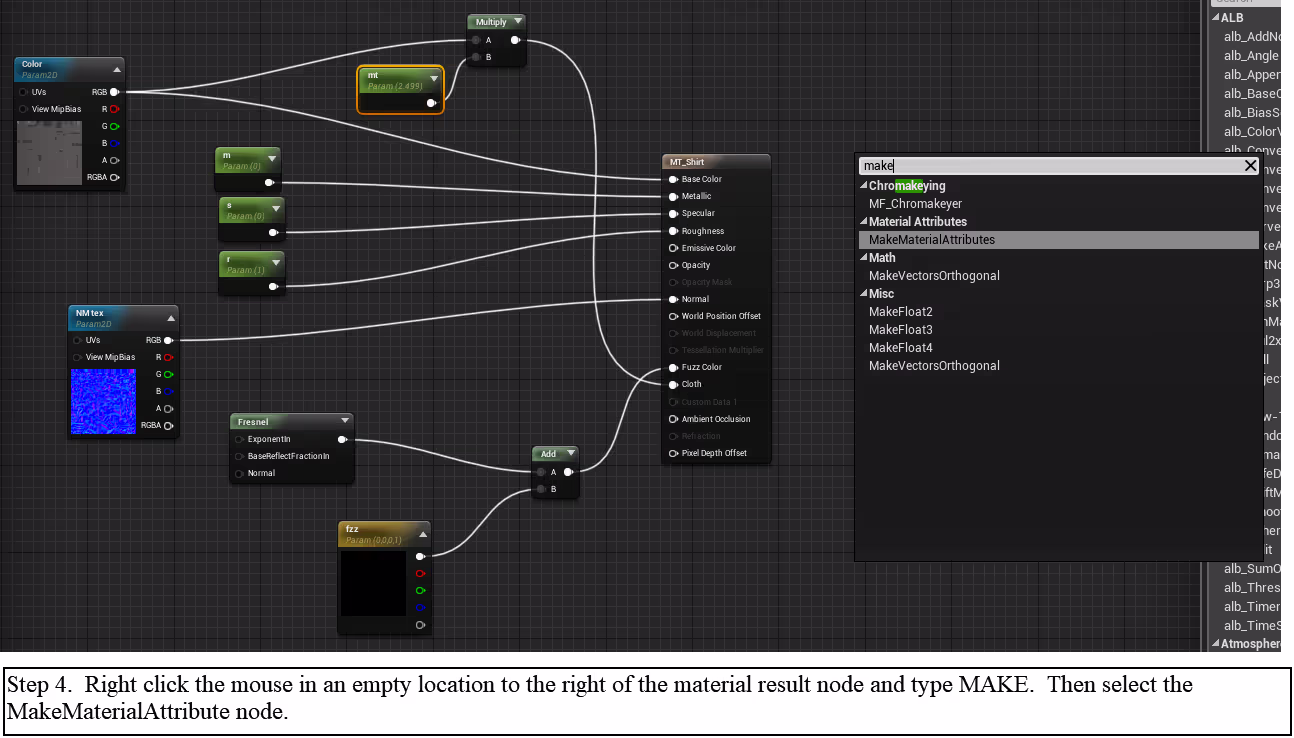Click the Multiply node A input pin
Screen dimensions: 1294x738
point(476,41)
